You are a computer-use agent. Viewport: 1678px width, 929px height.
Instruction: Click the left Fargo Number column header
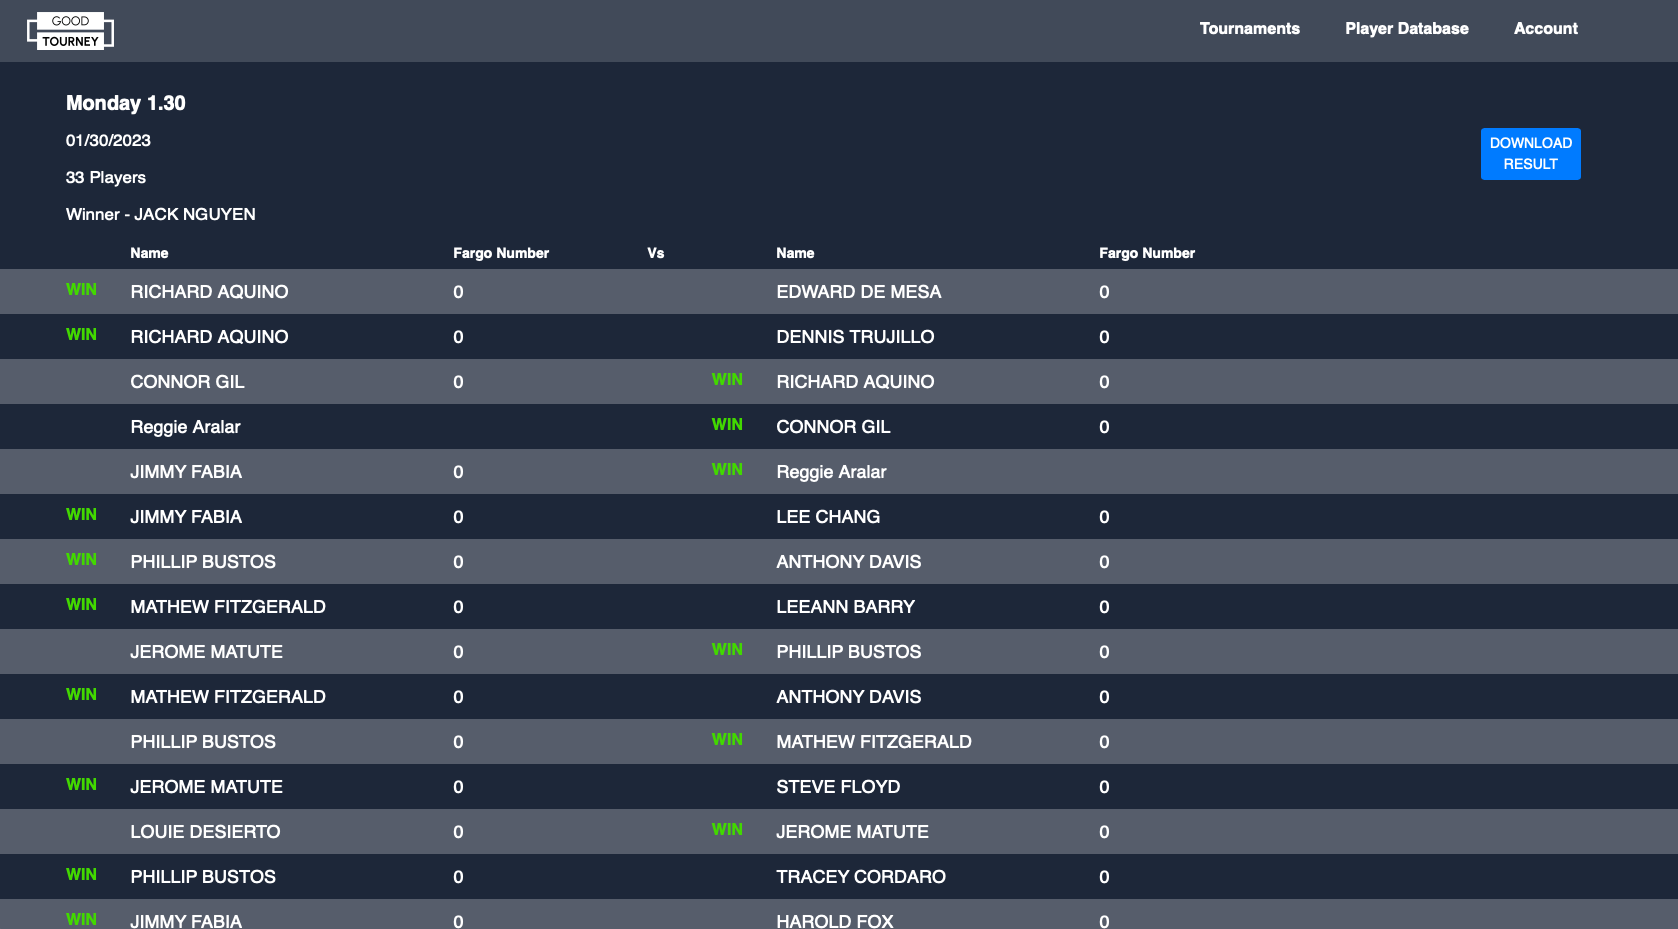[x=500, y=253]
